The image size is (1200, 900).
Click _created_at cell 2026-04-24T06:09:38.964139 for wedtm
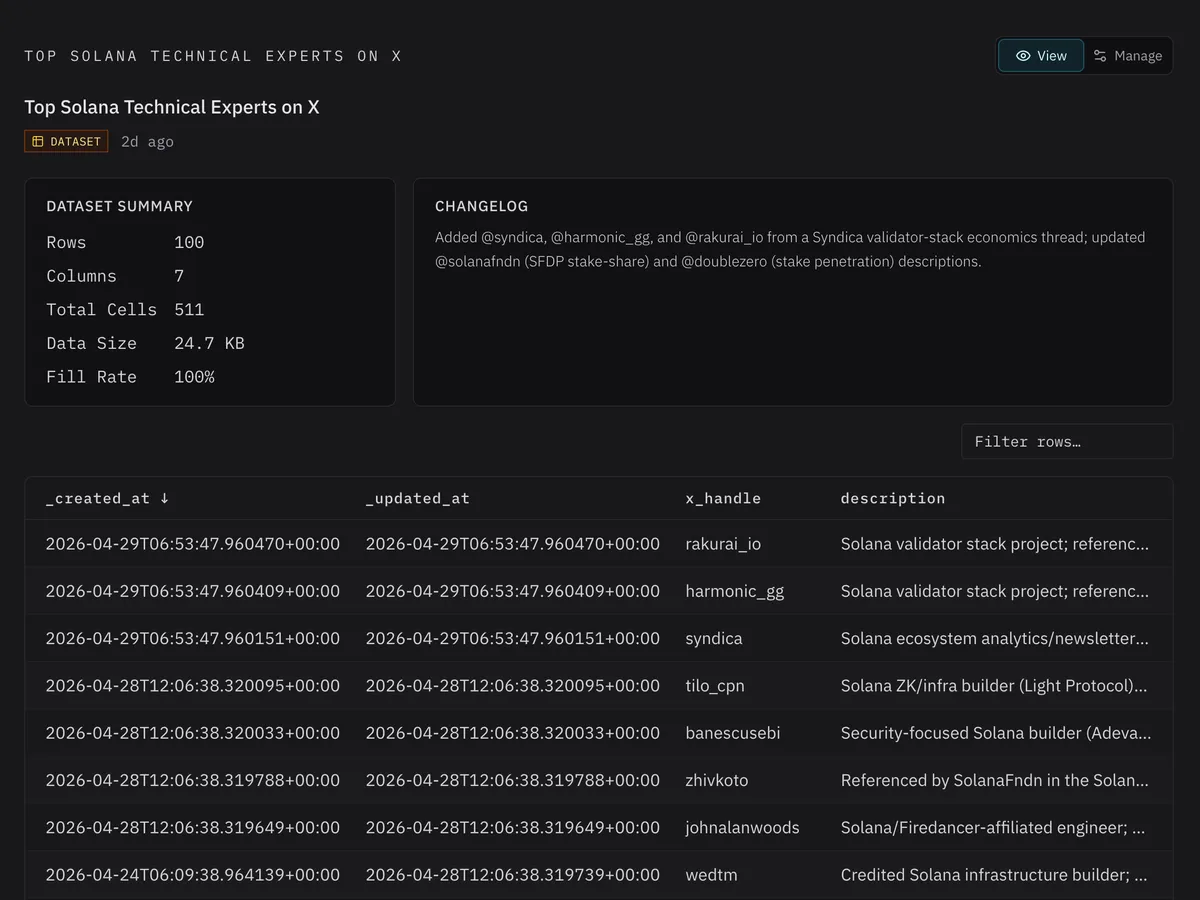pos(193,875)
